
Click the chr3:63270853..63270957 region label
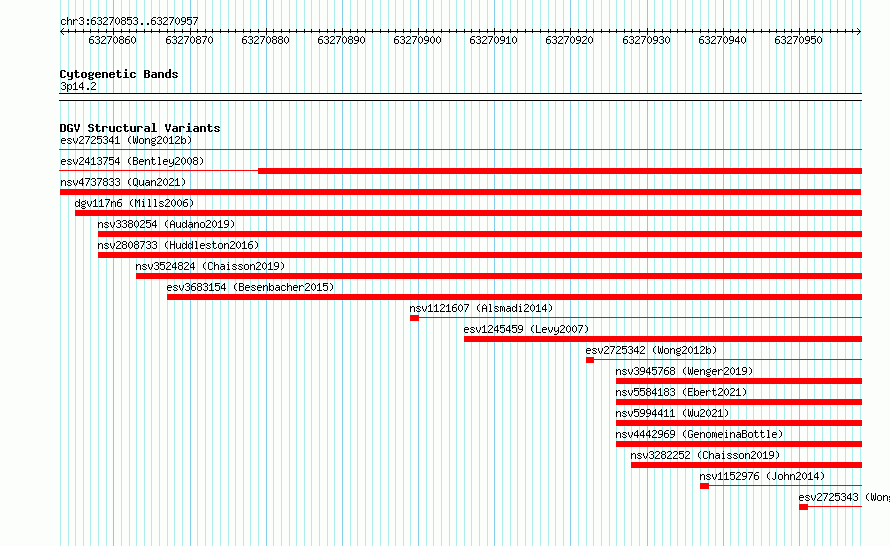tap(129, 21)
